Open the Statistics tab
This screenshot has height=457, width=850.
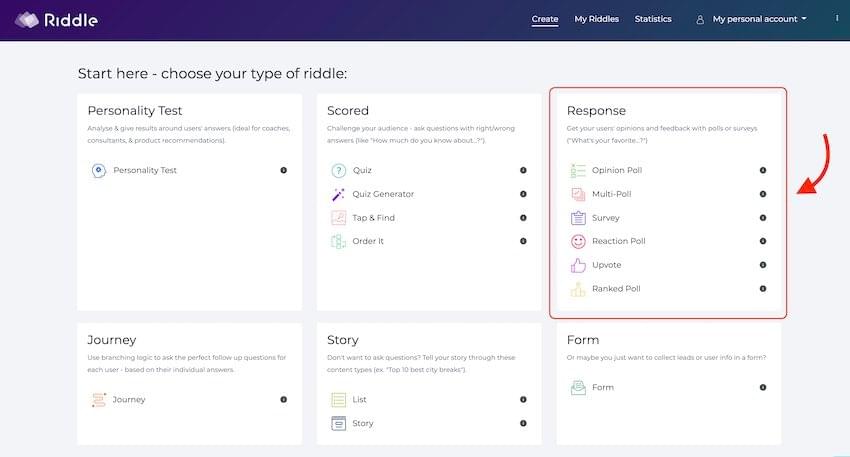[x=653, y=19]
